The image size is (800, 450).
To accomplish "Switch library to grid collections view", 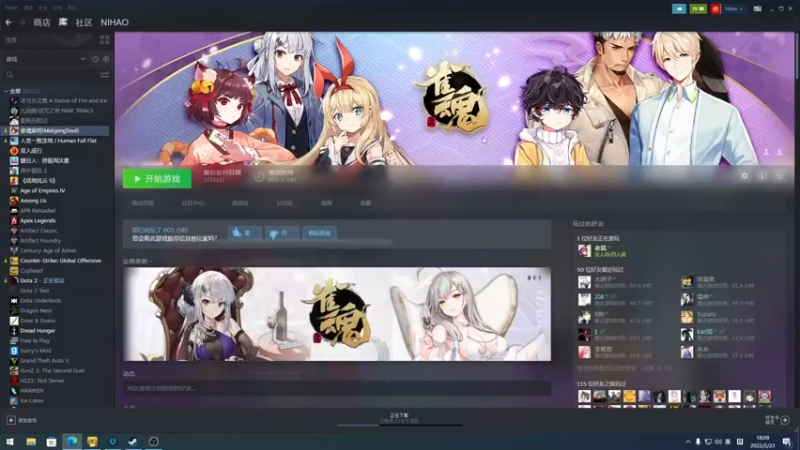I will point(105,40).
